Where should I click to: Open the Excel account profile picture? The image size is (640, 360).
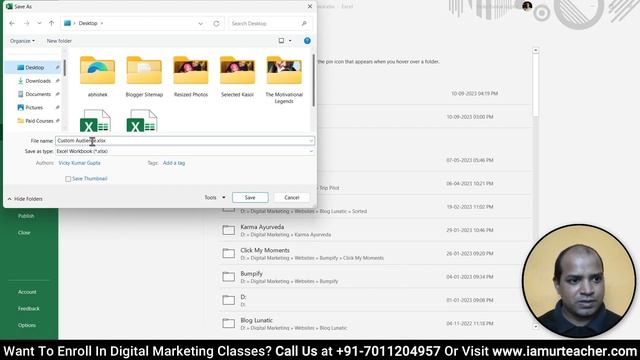[x=527, y=6]
